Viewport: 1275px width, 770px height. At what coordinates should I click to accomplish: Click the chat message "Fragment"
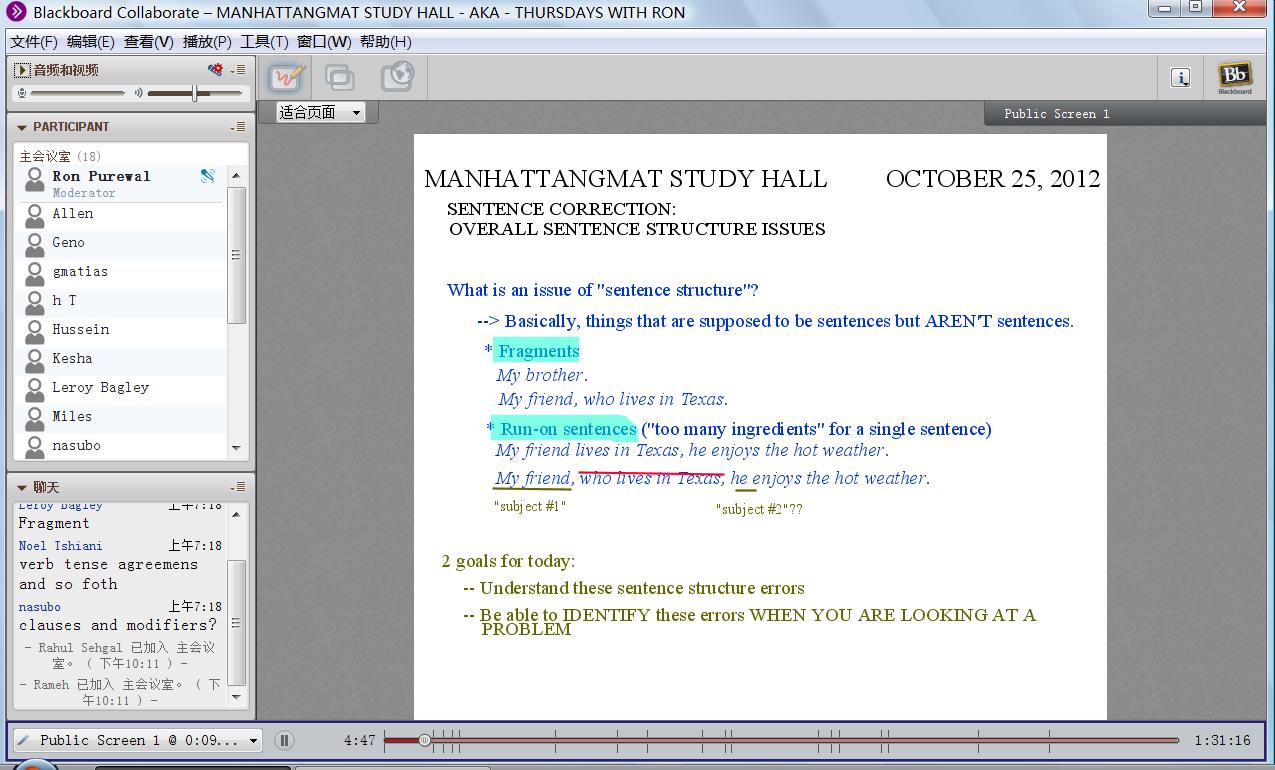[x=54, y=523]
